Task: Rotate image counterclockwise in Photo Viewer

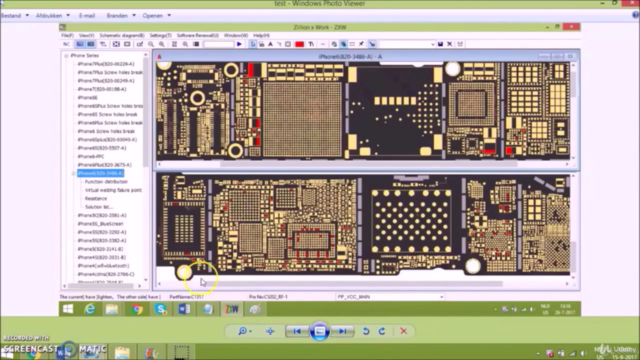Action: [366, 331]
